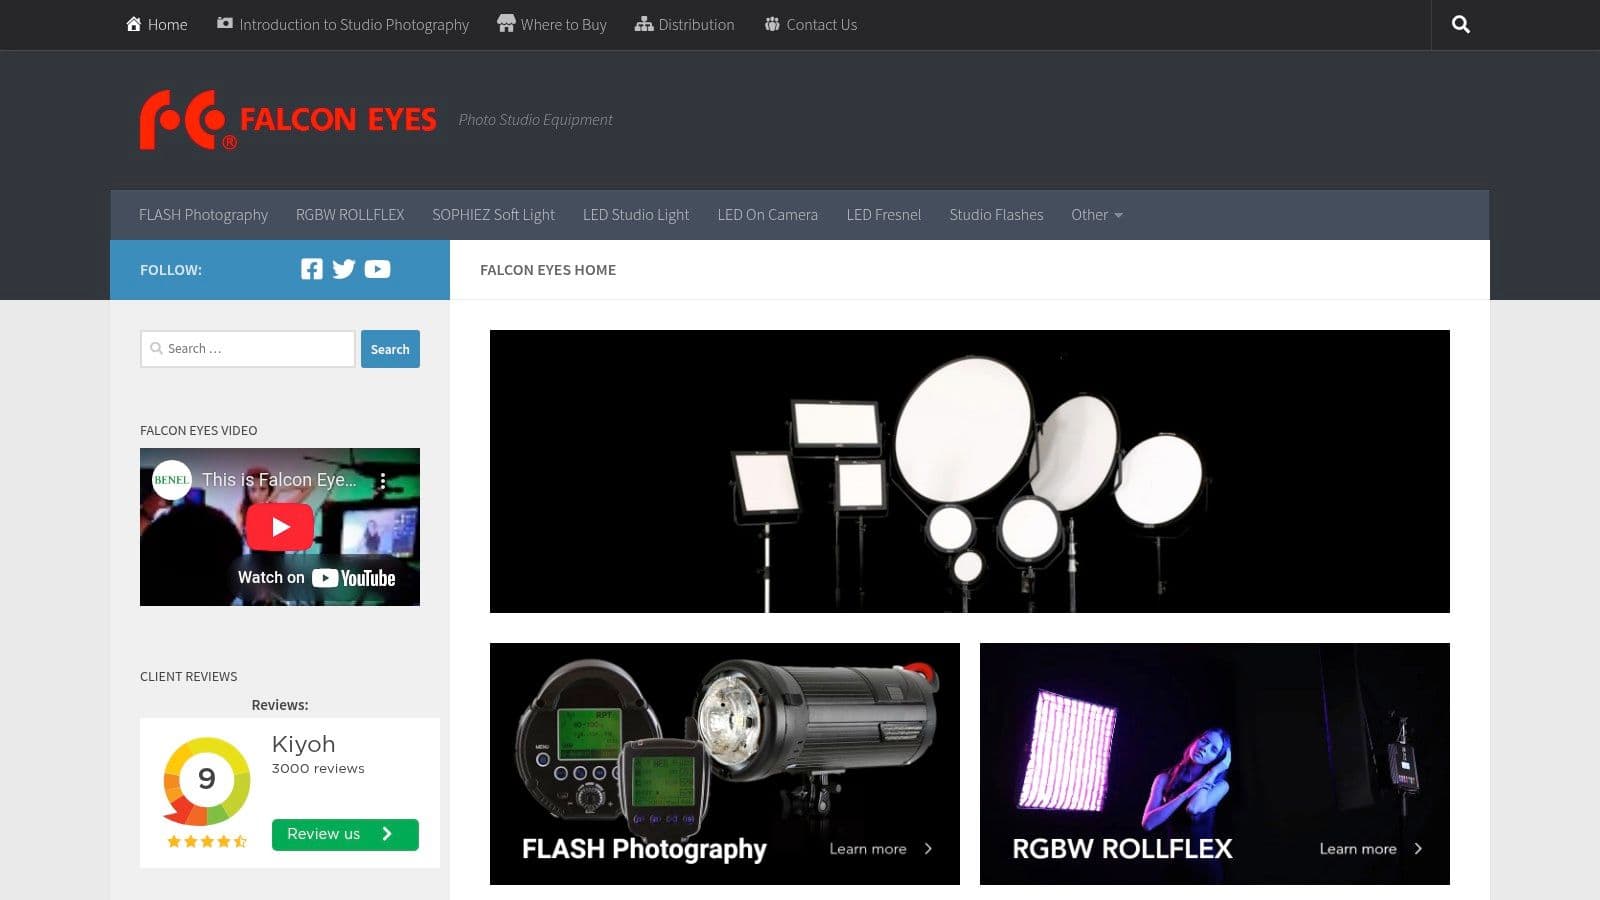Open the FLASH Photography menu item
The width and height of the screenshot is (1600, 900).
pyautogui.click(x=203, y=214)
